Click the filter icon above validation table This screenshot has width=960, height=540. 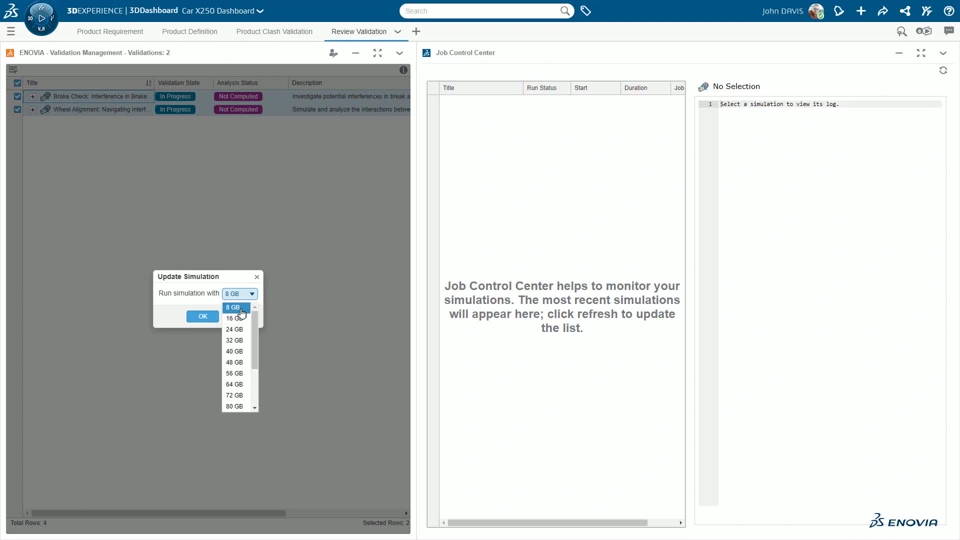13,70
